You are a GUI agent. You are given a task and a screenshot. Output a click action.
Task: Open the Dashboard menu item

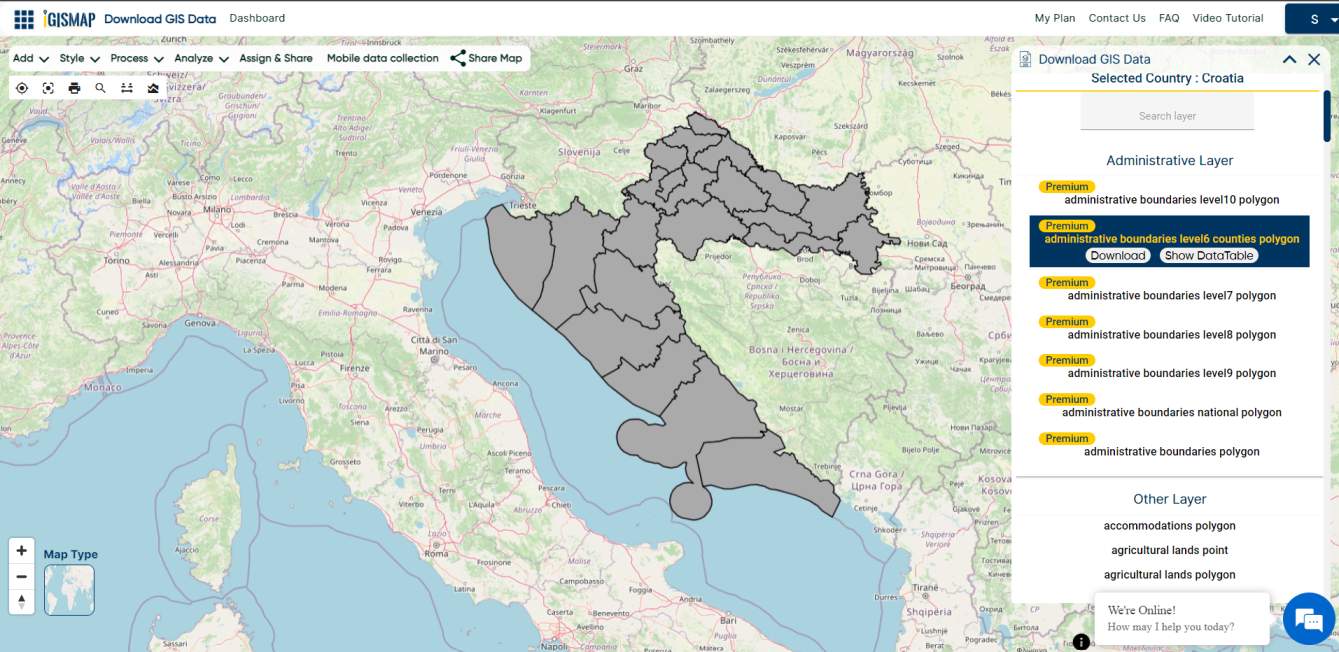[257, 17]
